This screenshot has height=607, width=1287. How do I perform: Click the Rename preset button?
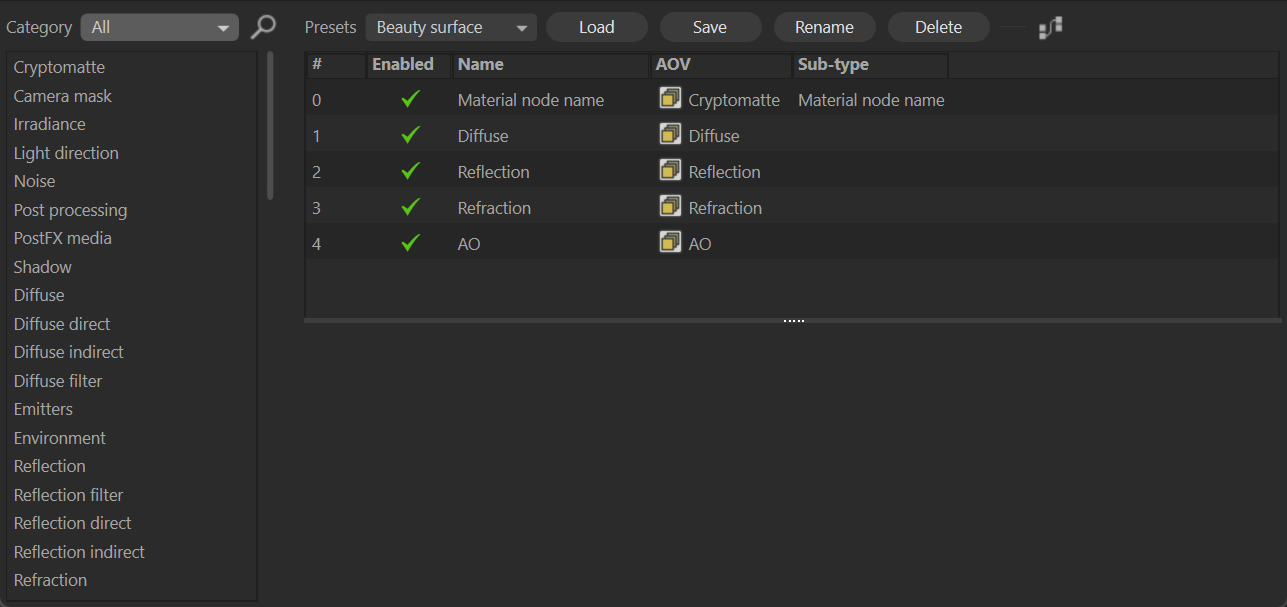tap(824, 28)
